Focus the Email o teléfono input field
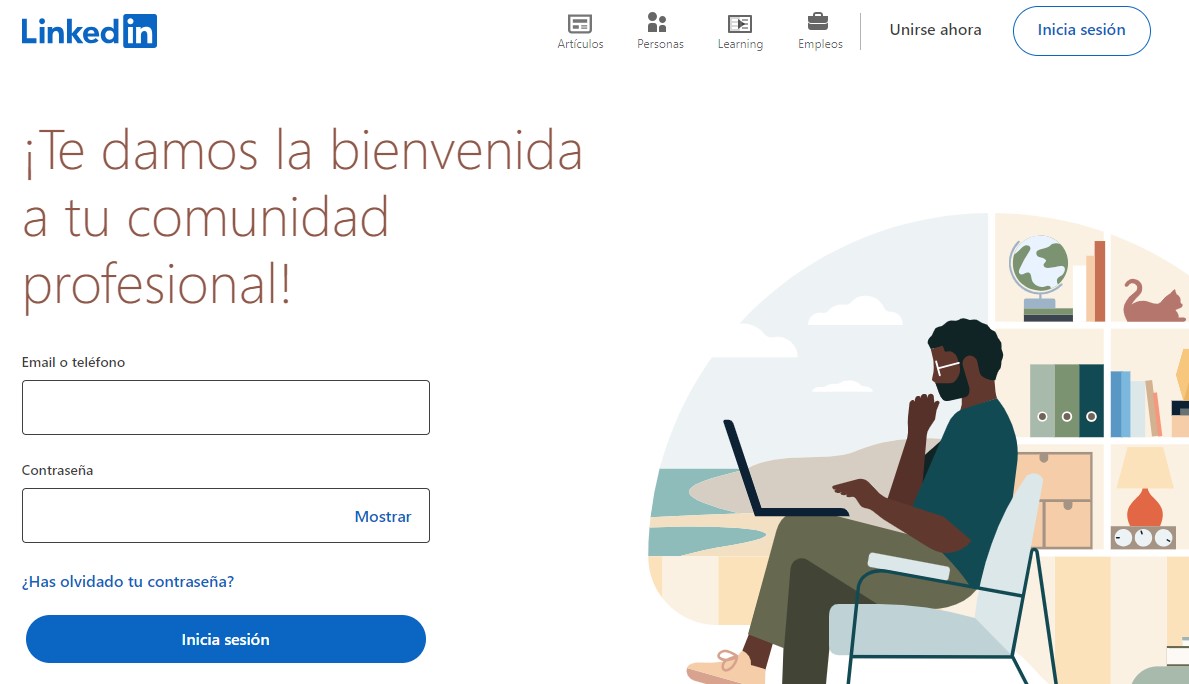Screen dimensions: 1189x684 click(x=225, y=407)
